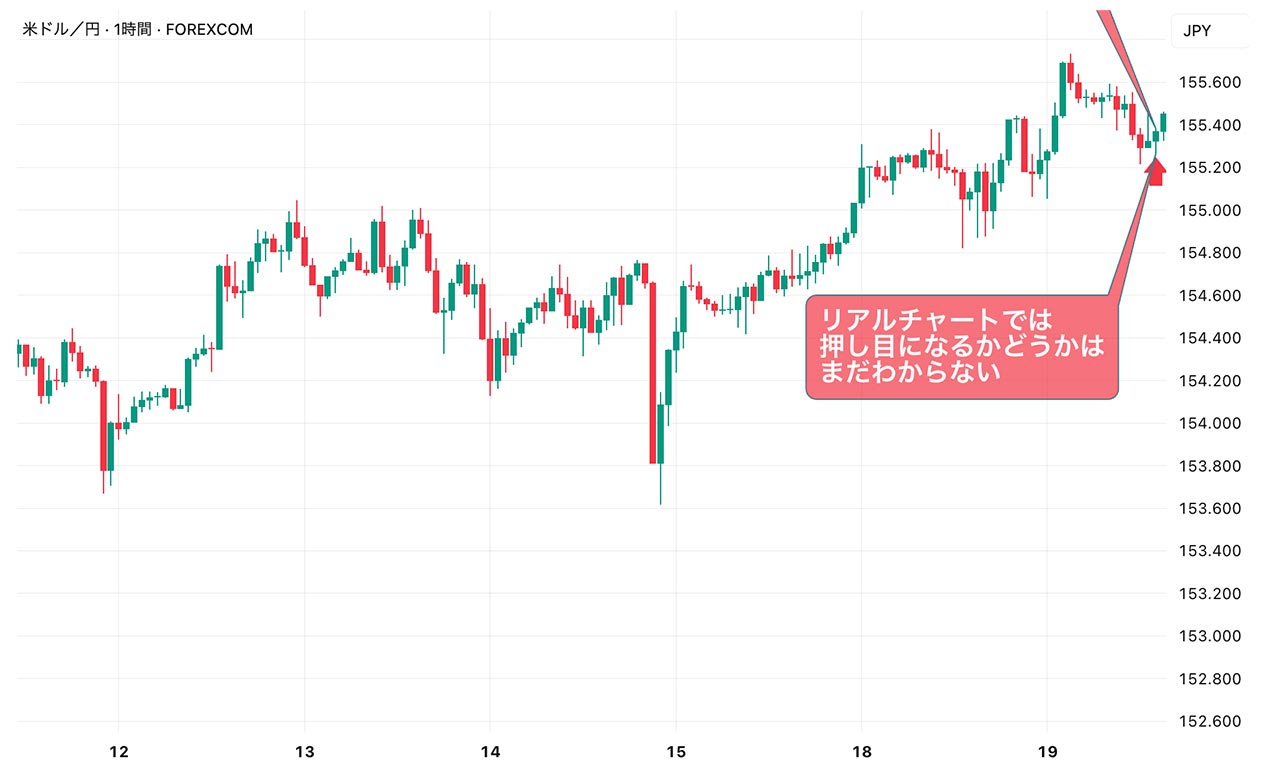Click the 155.000 price axis label

click(1209, 210)
